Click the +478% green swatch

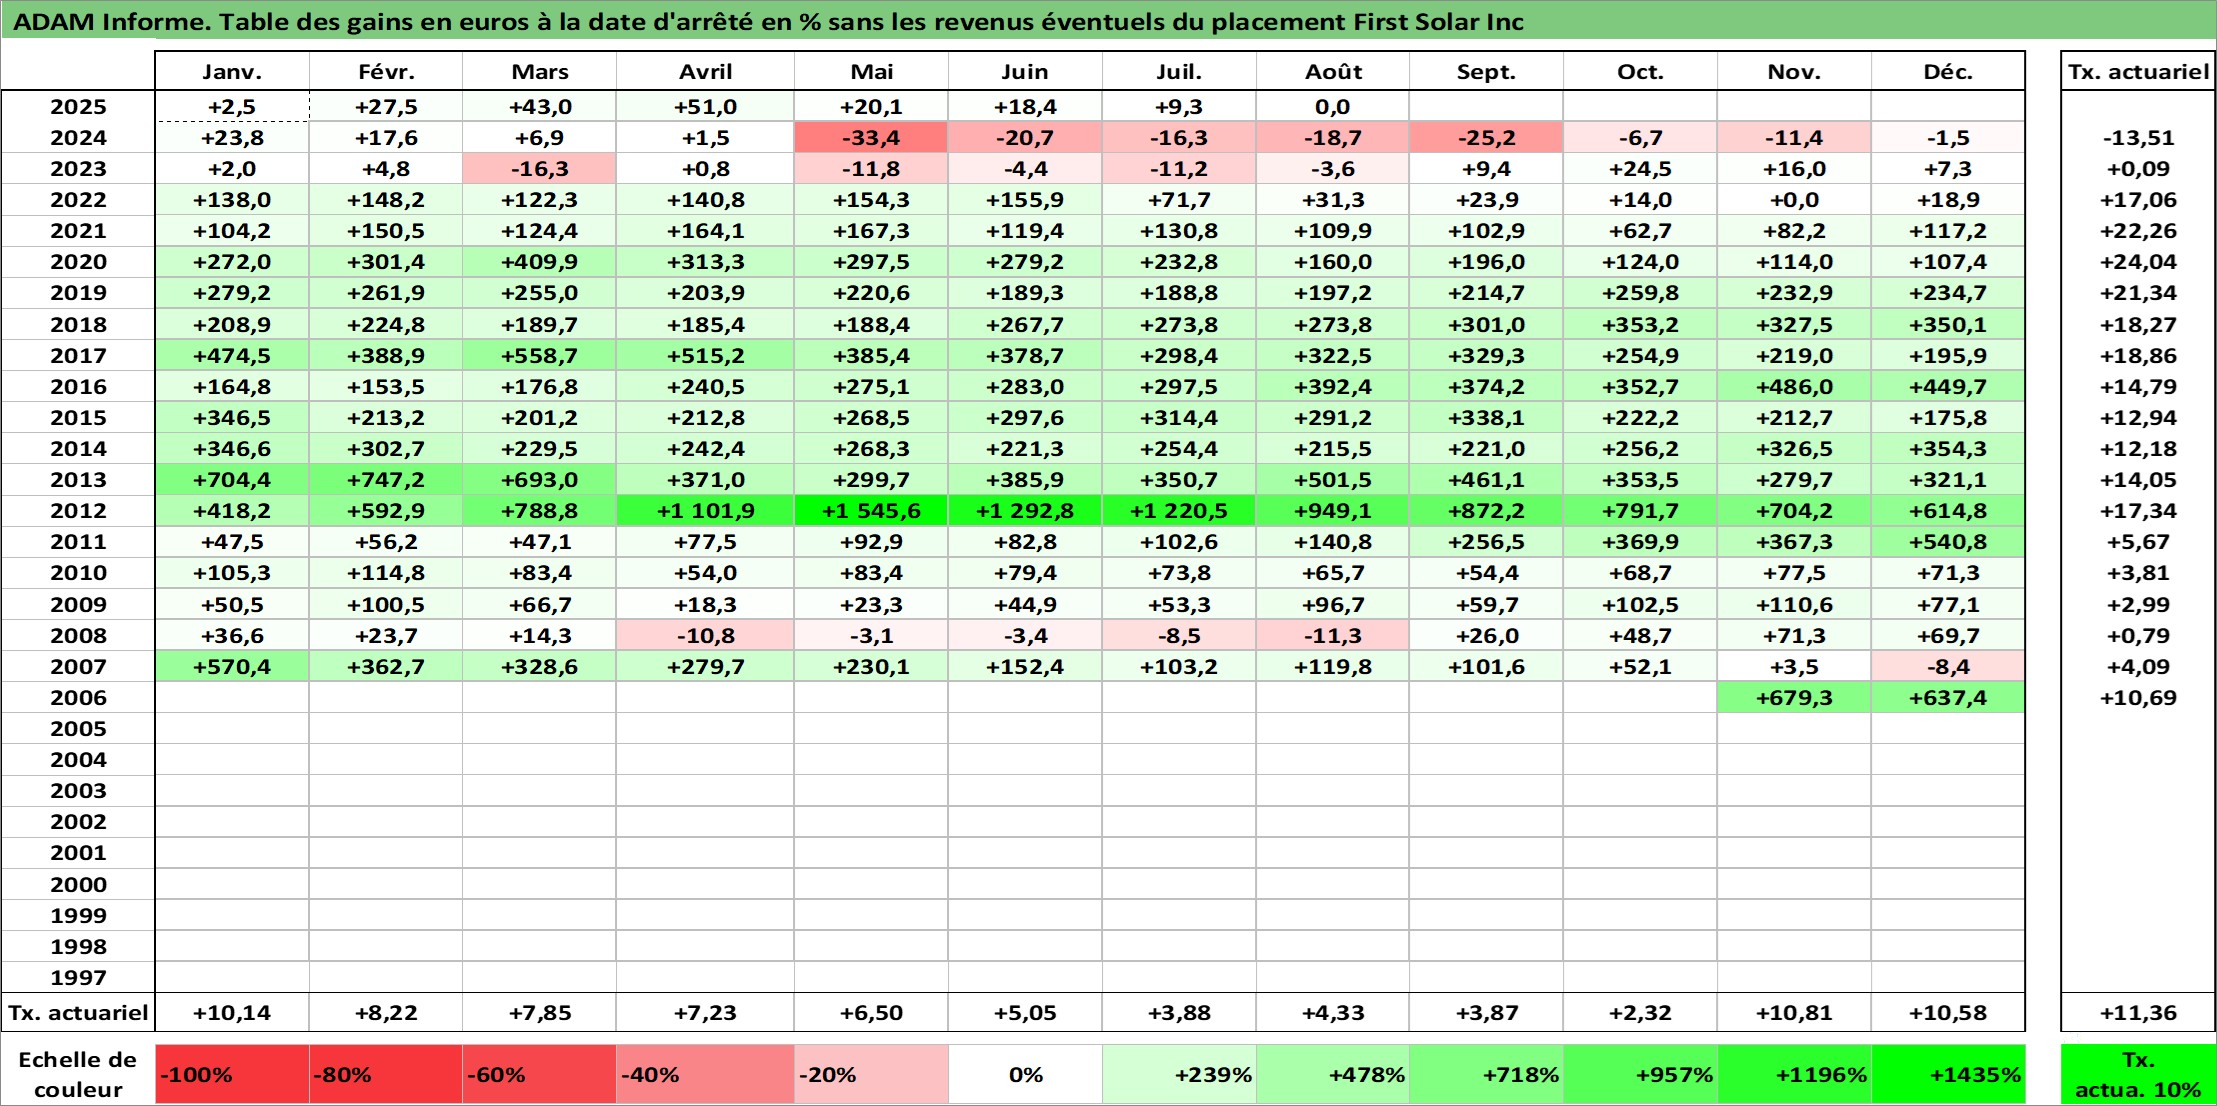pyautogui.click(x=1333, y=1075)
